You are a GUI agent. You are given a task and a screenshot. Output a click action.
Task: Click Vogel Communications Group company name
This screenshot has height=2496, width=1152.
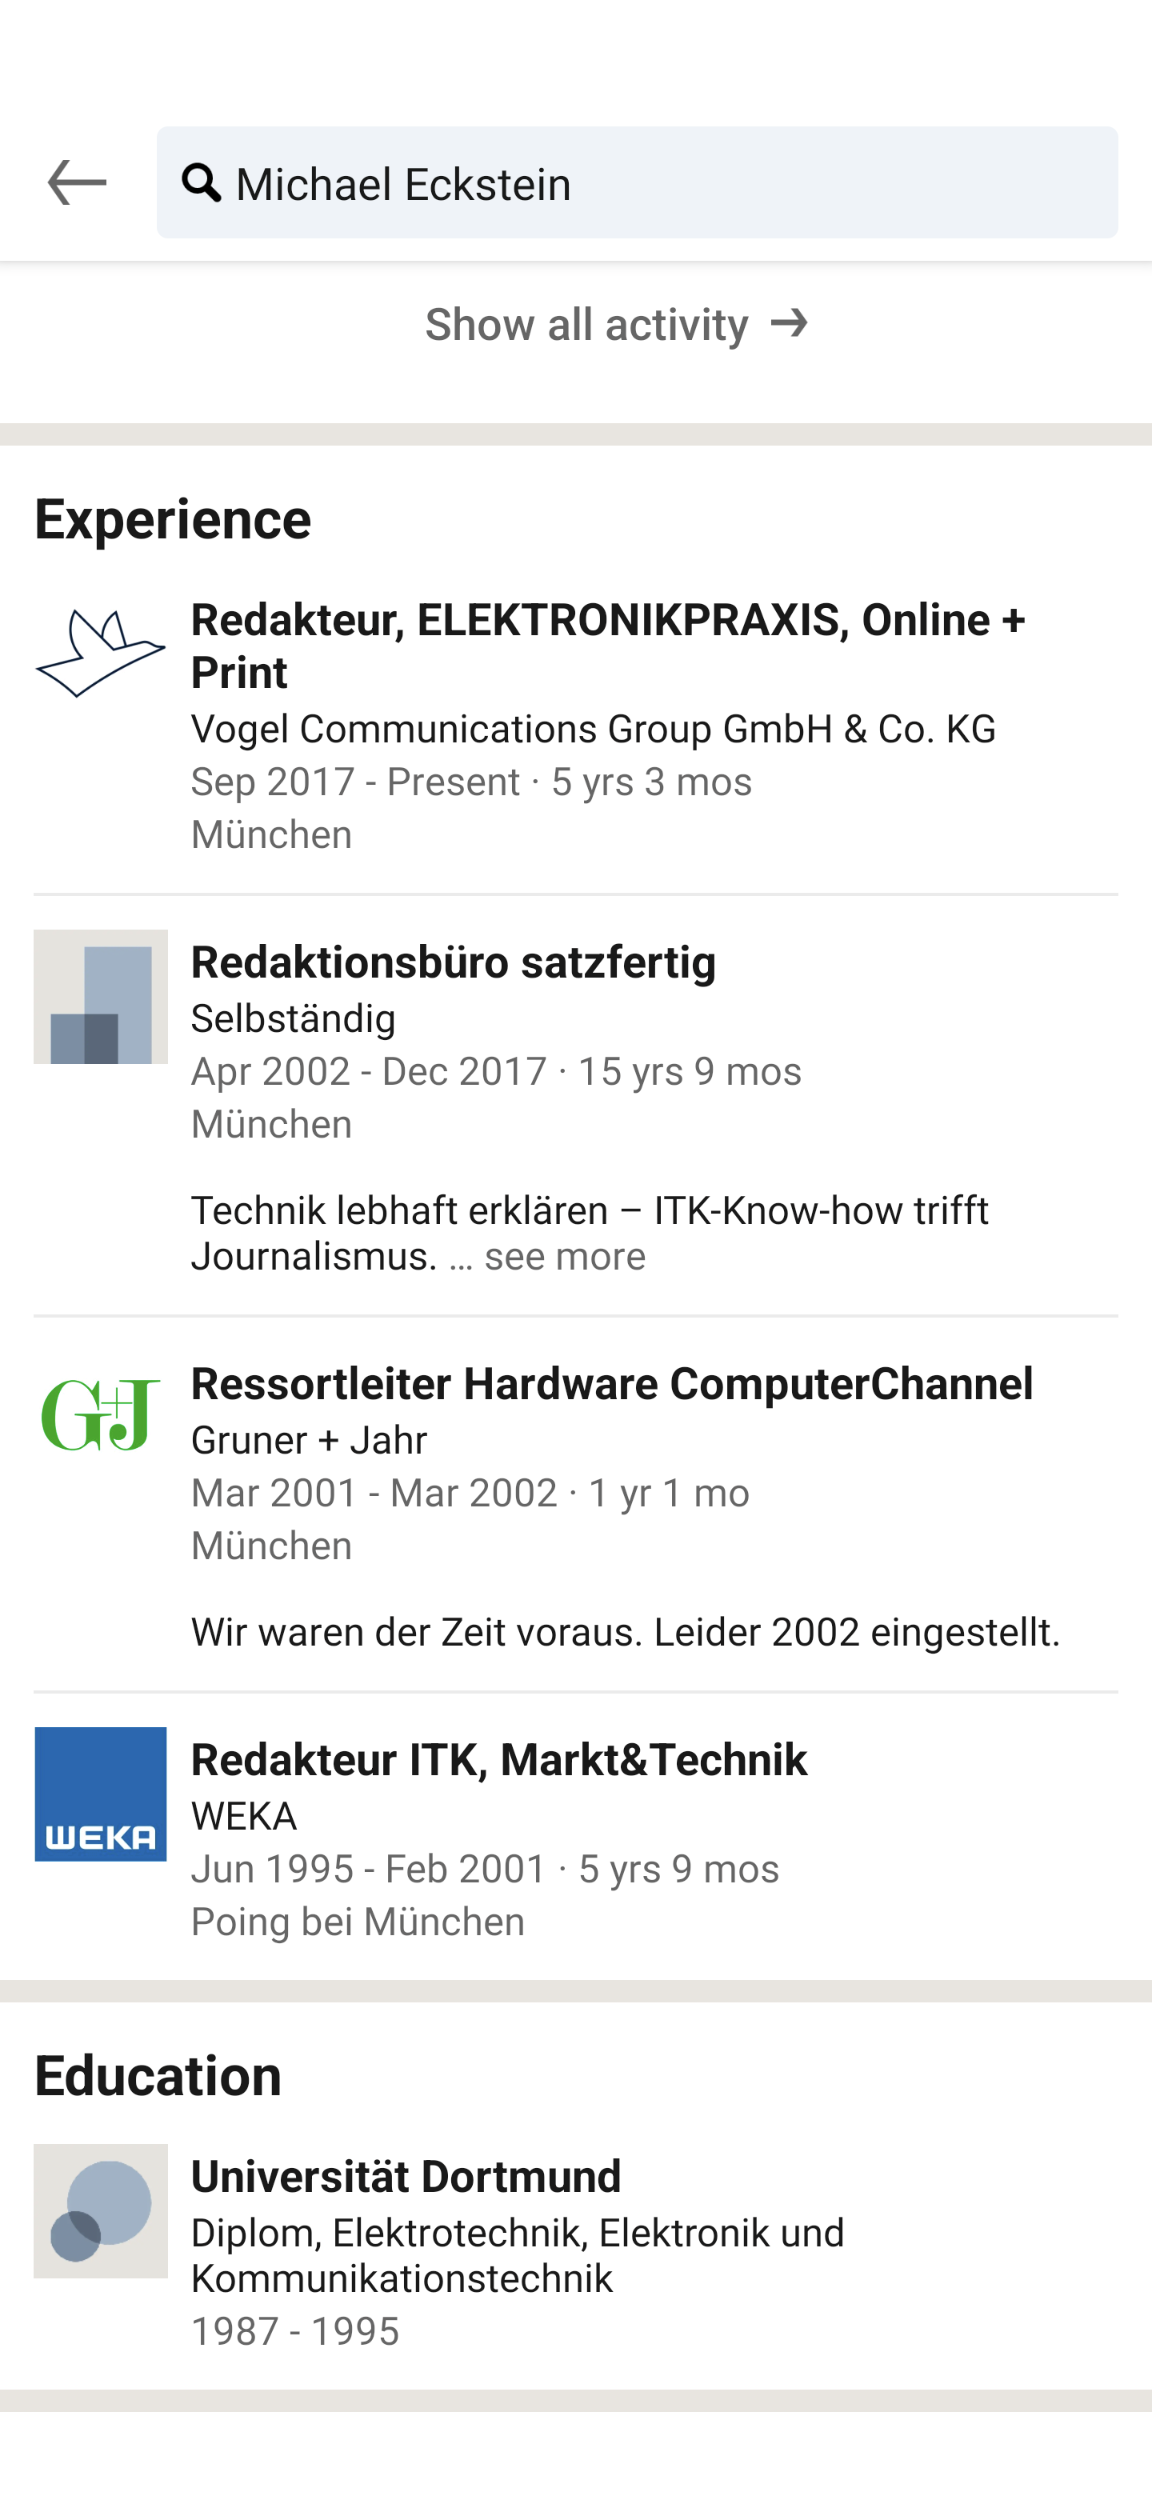click(593, 729)
